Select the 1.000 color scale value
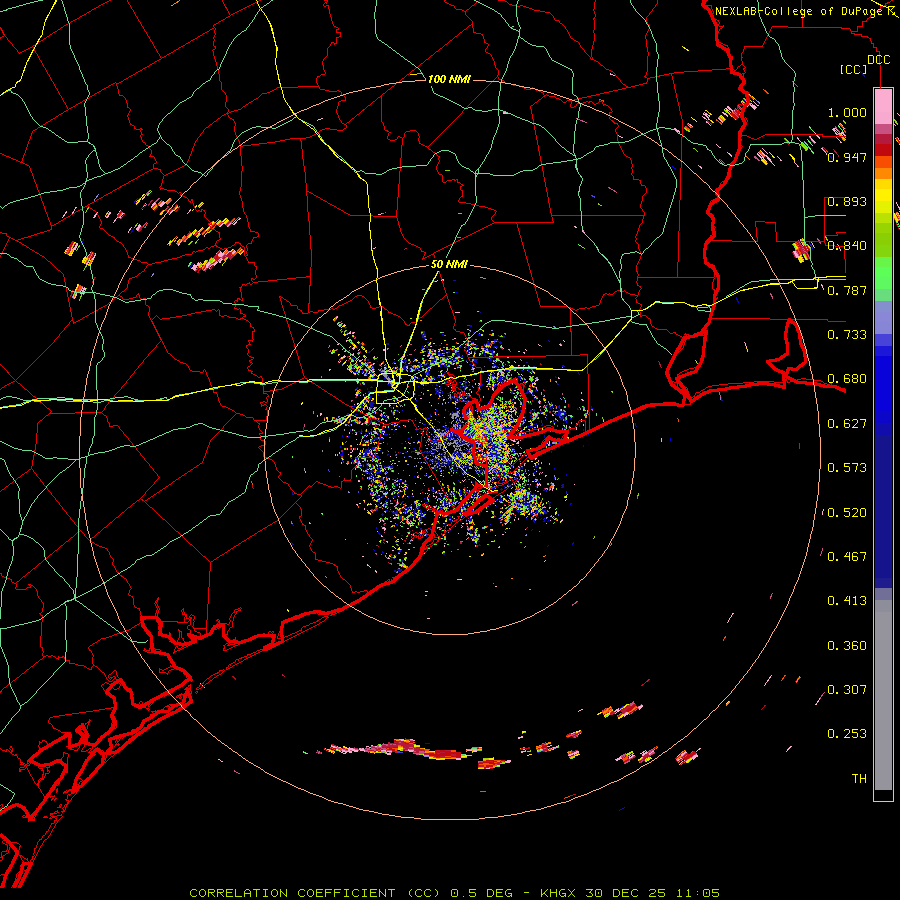Image resolution: width=900 pixels, height=900 pixels. click(x=847, y=112)
